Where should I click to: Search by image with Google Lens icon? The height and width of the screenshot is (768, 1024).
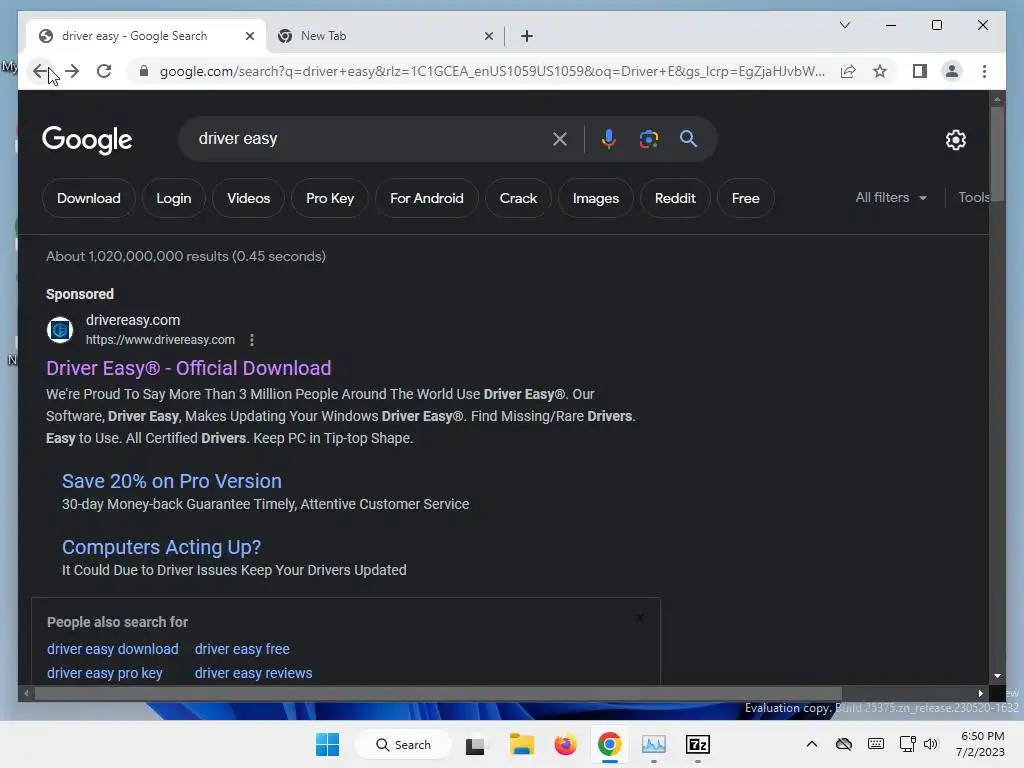[648, 139]
